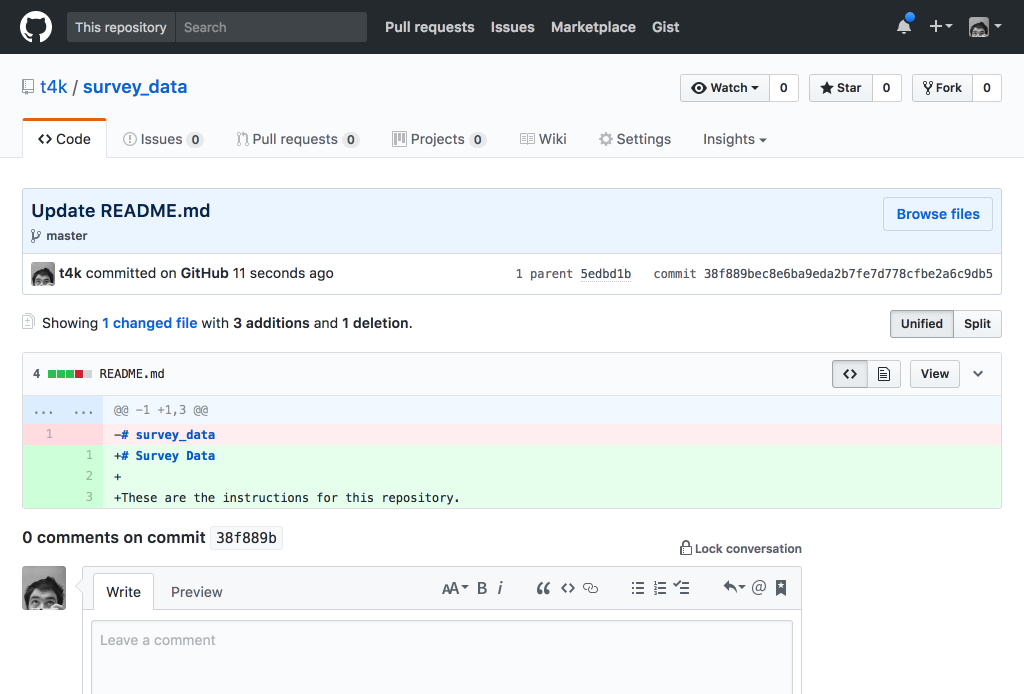1024x694 pixels.
Task: Display the rich diff for README.md
Action: (884, 374)
